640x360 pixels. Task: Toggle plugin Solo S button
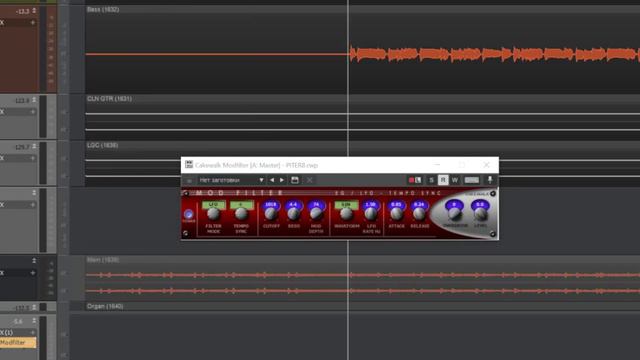point(431,180)
